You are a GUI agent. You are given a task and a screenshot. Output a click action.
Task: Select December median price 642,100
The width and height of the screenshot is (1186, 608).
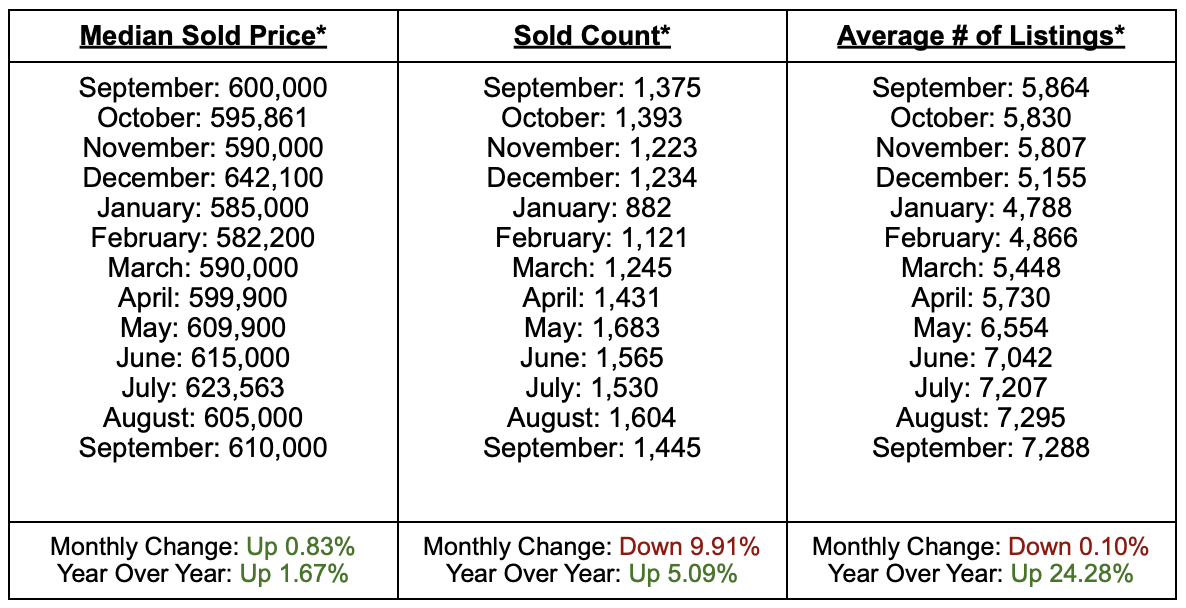[x=203, y=178]
